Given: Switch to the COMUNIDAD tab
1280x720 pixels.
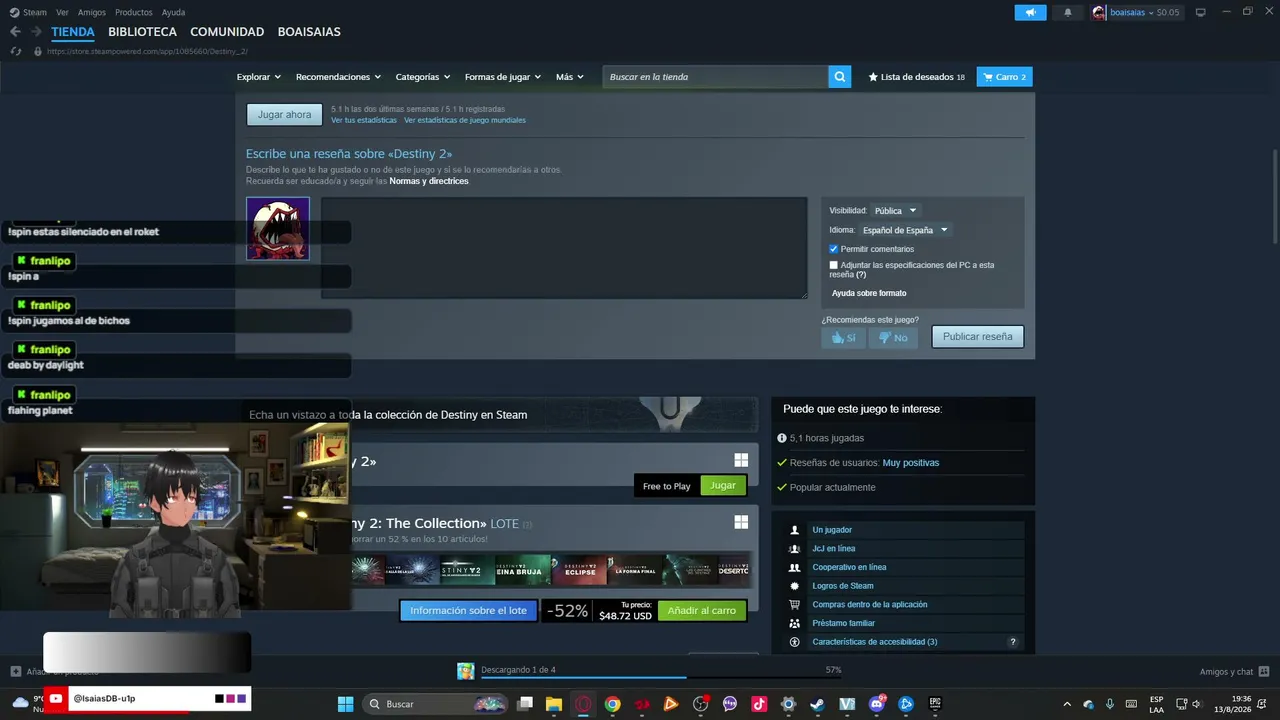Looking at the screenshot, I should pos(227,32).
